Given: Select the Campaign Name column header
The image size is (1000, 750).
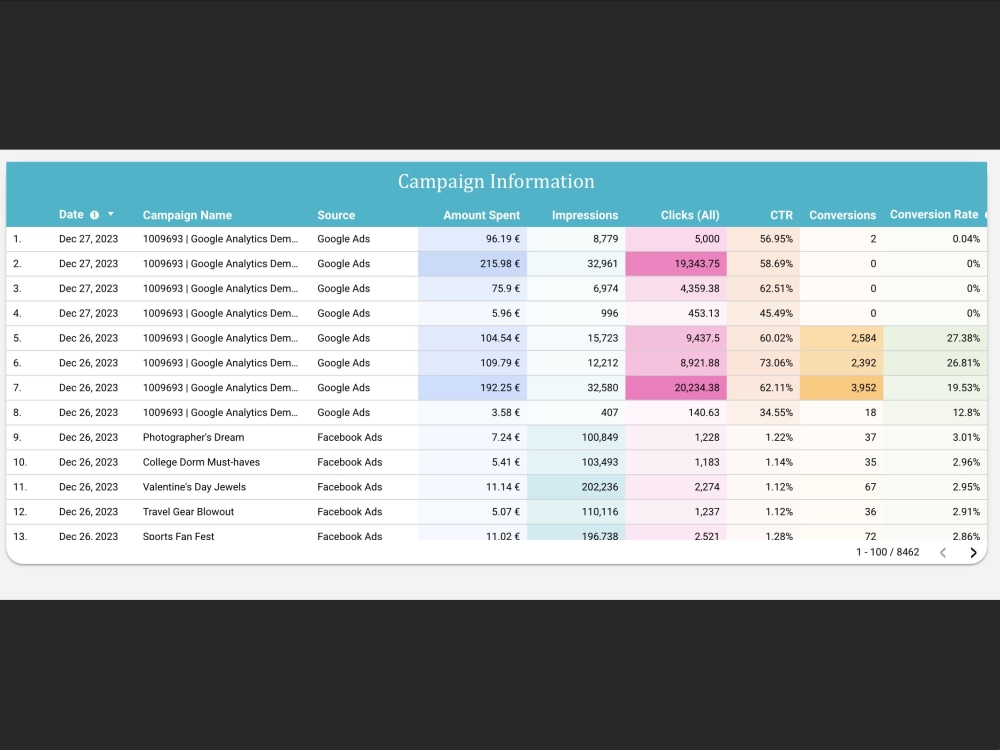Looking at the screenshot, I should click(187, 214).
